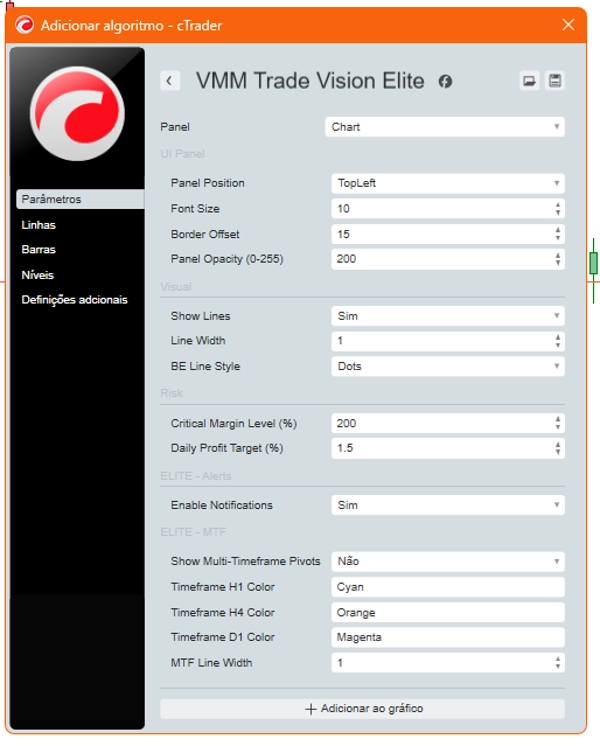Go to the Níveis tab
This screenshot has height=746, width=600.
tap(38, 275)
